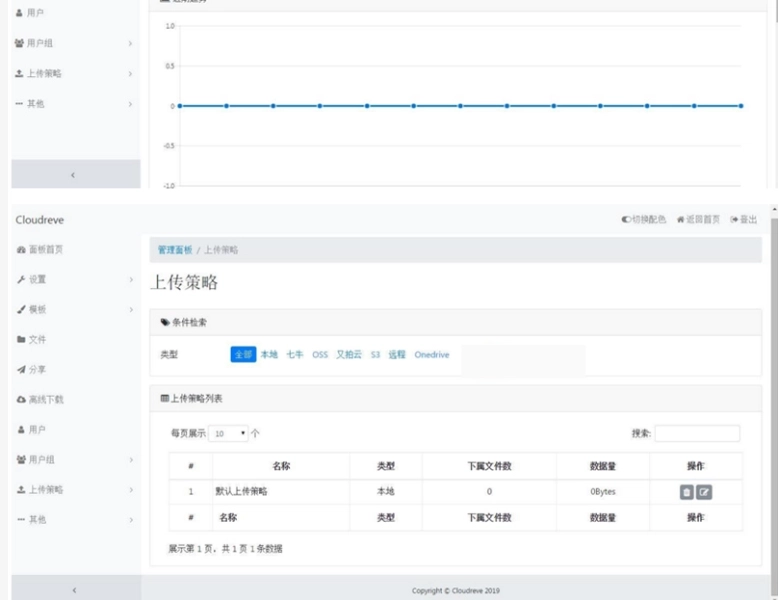Filter policies by 本地 type

269,354
